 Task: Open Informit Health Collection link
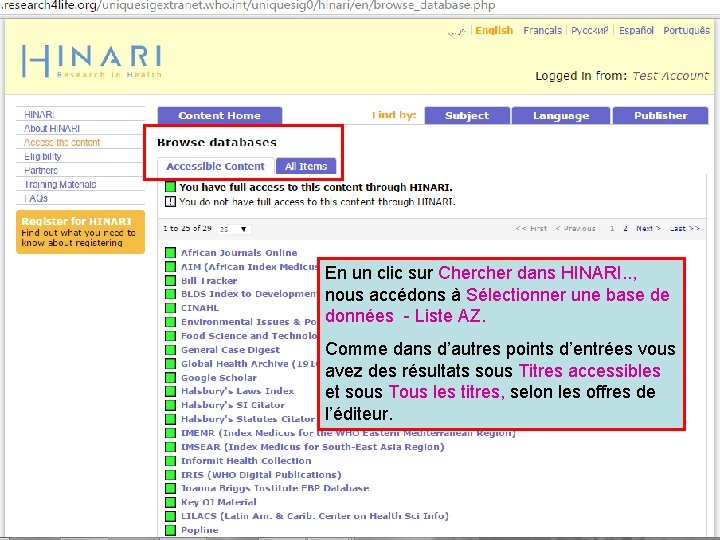click(x=246, y=461)
